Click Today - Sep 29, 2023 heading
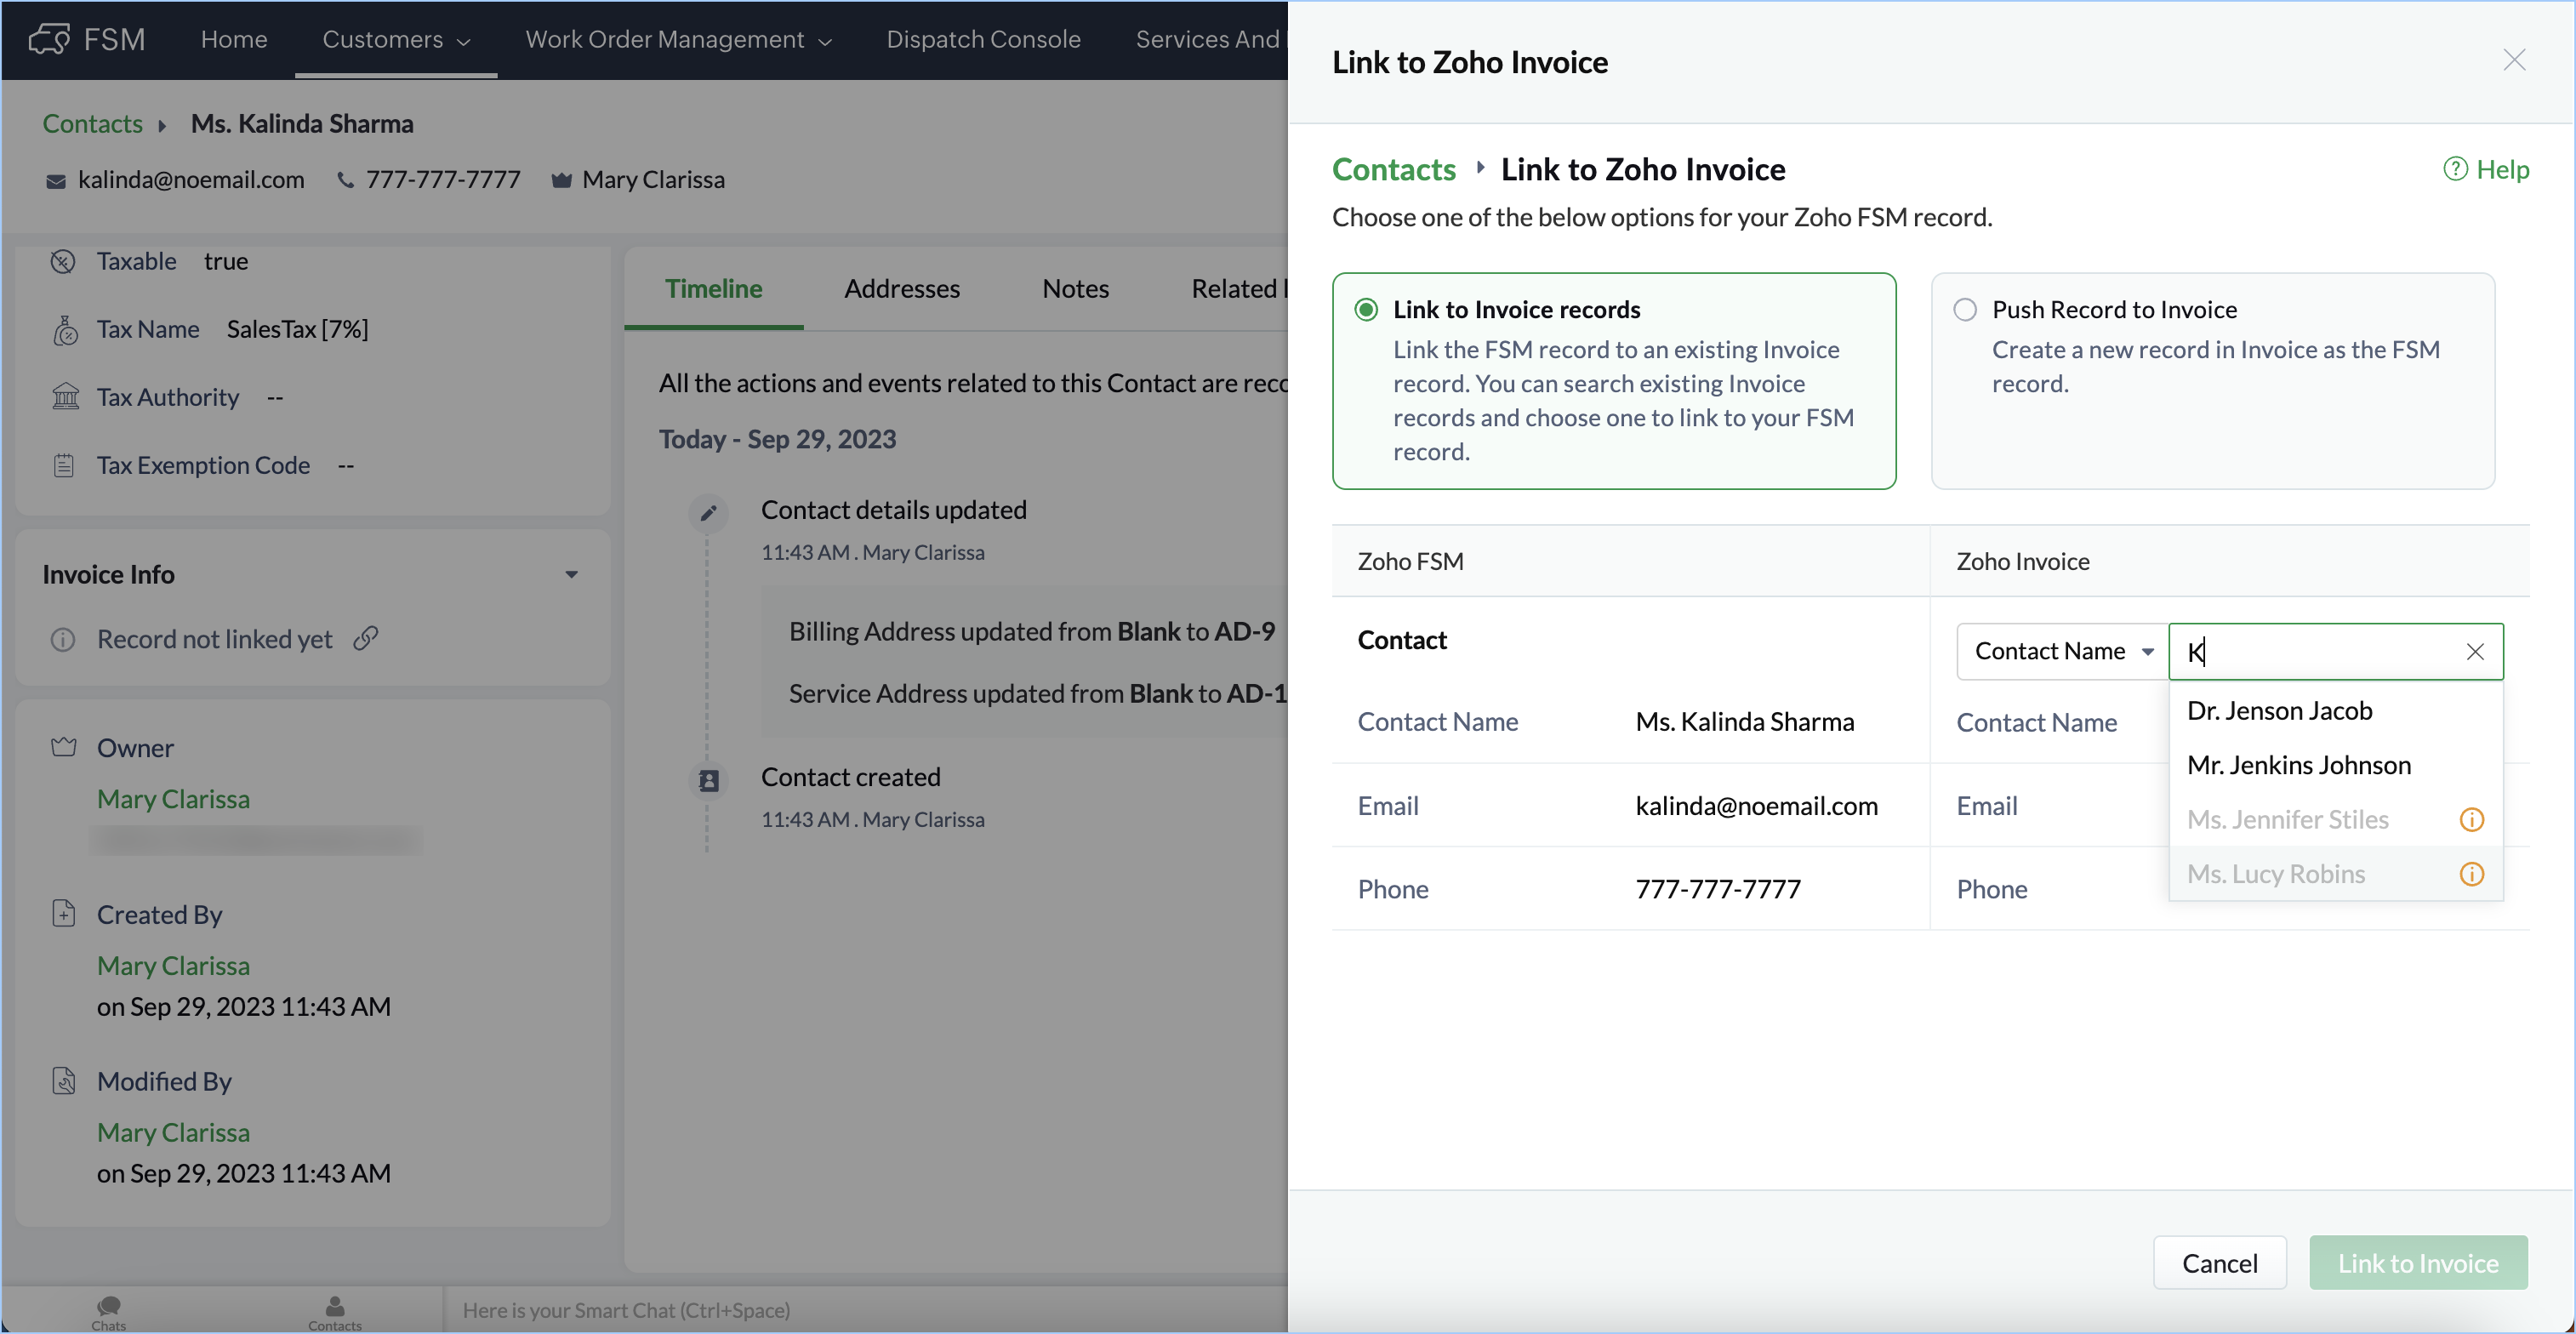2576x1334 pixels. coord(777,440)
